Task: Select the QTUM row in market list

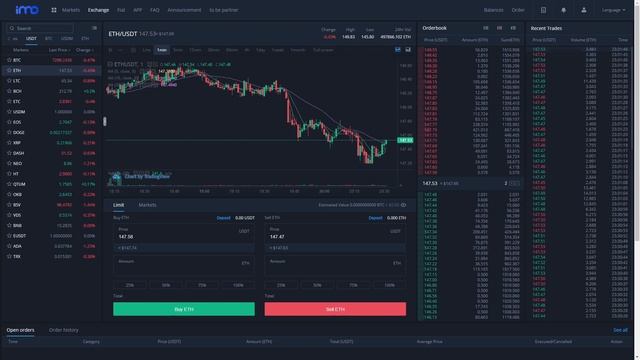Action: point(51,184)
